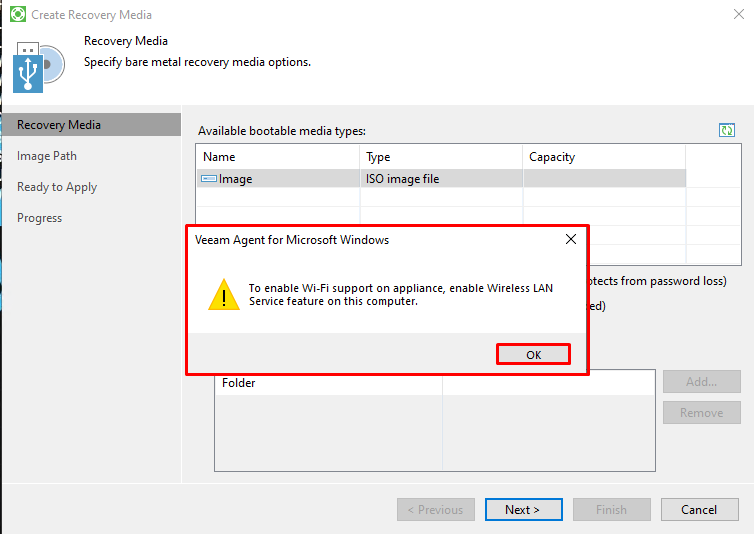Cancel the recovery media wizard
754x534 pixels.
click(700, 509)
